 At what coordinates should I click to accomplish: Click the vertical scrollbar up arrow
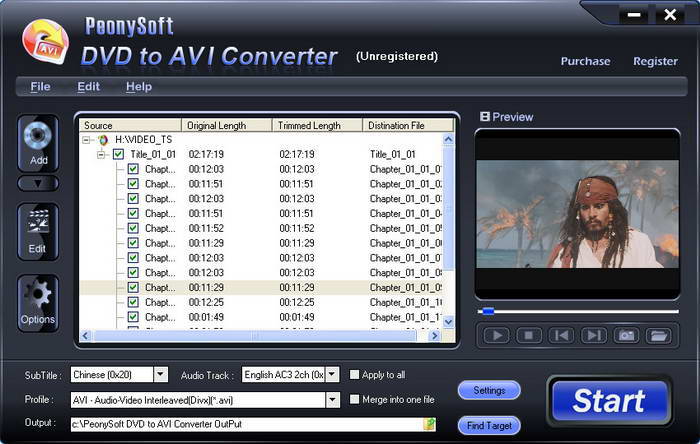coord(449,139)
